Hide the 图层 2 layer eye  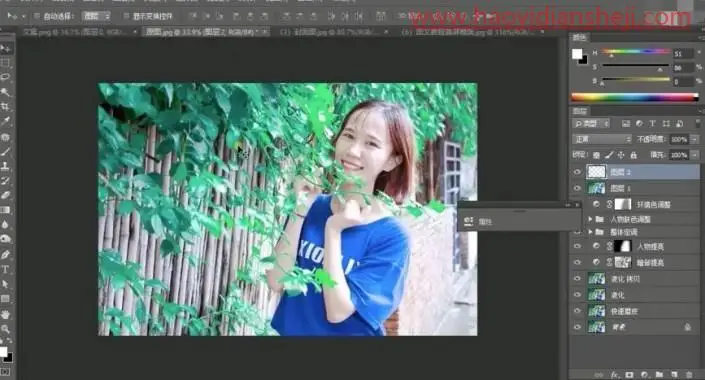coord(577,172)
